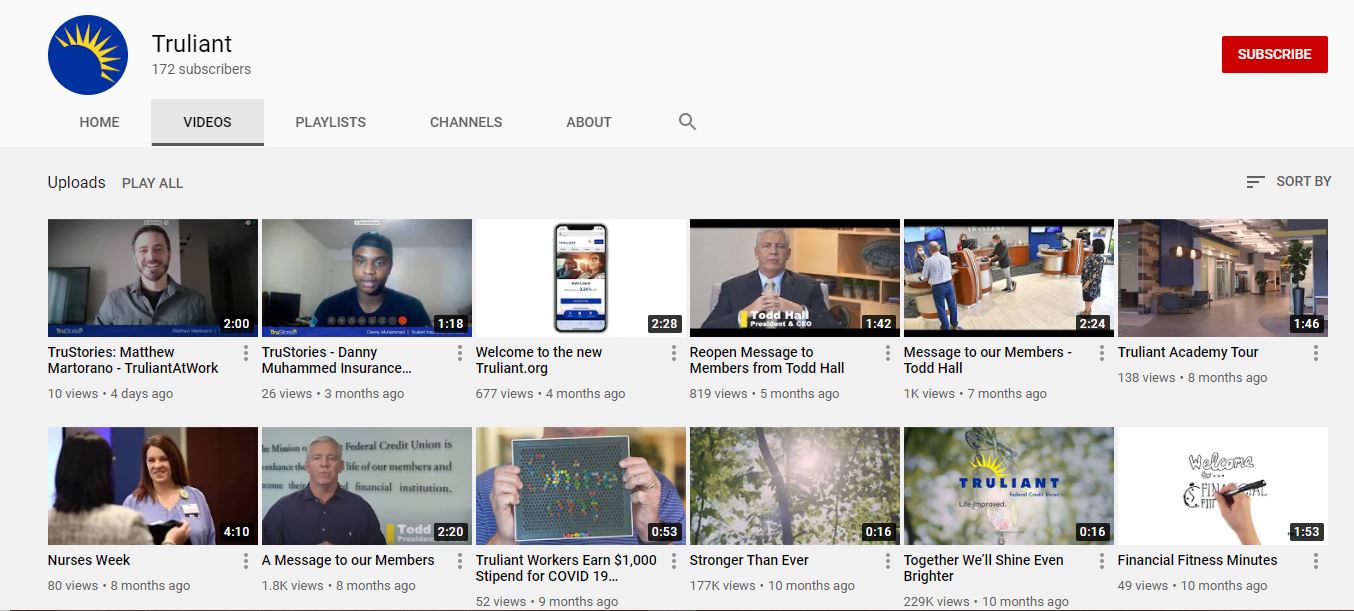This screenshot has height=611, width=1354.
Task: Open options menu for TruStories - Danny Muhammed
Action: pyautogui.click(x=460, y=353)
